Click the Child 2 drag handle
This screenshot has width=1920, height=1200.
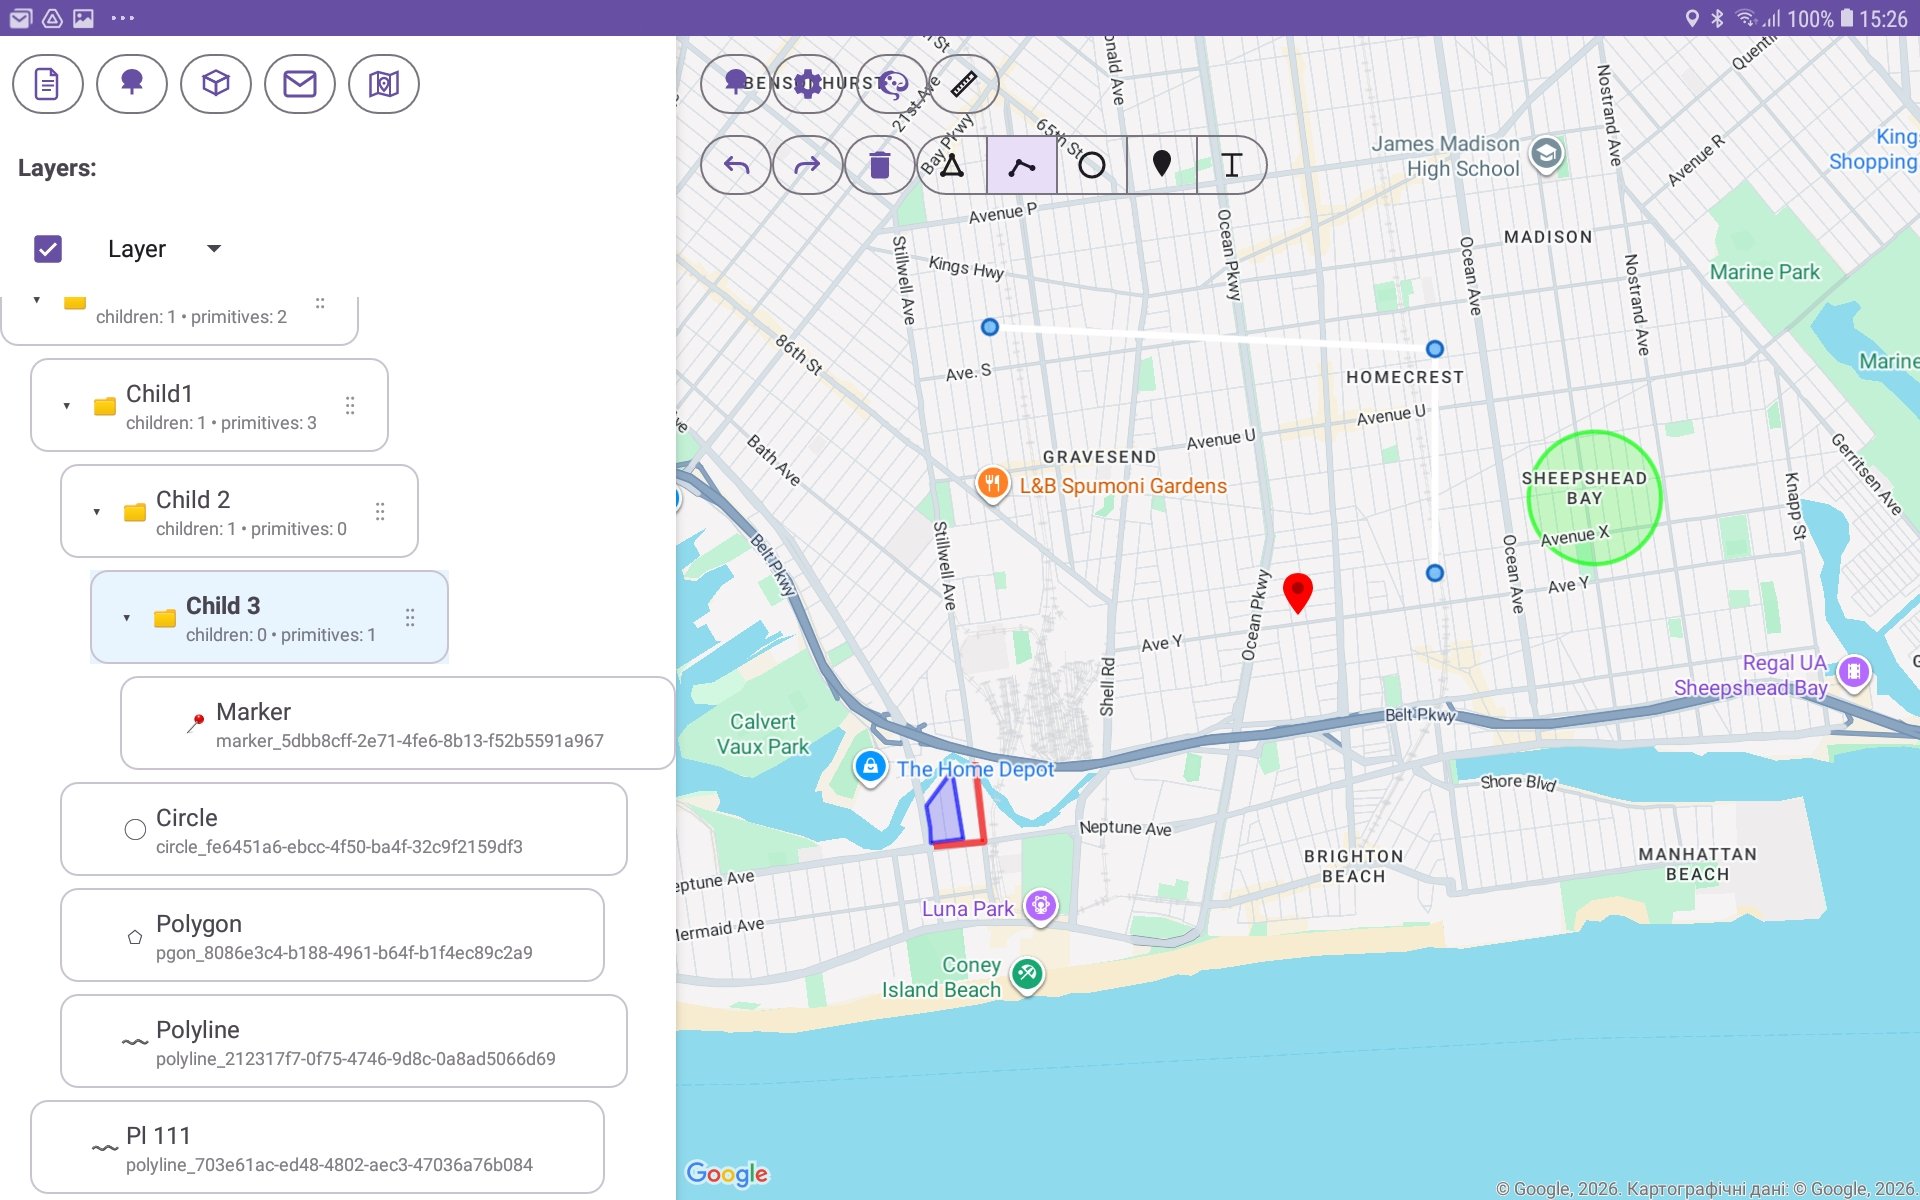pyautogui.click(x=380, y=511)
